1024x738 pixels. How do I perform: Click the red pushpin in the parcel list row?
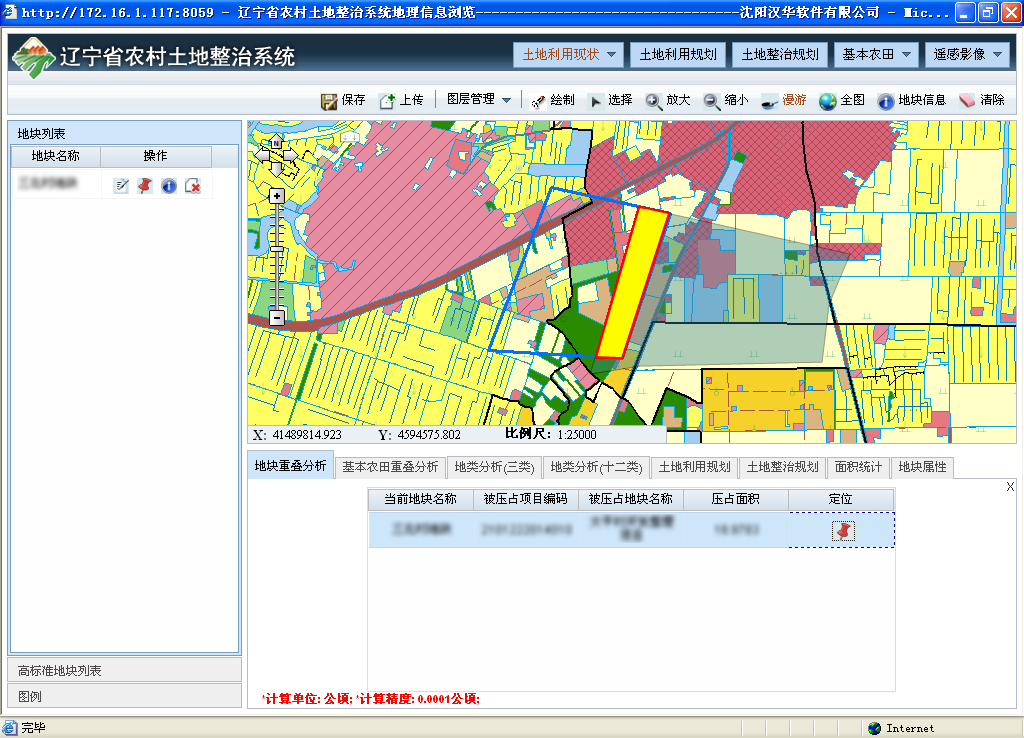[x=145, y=185]
